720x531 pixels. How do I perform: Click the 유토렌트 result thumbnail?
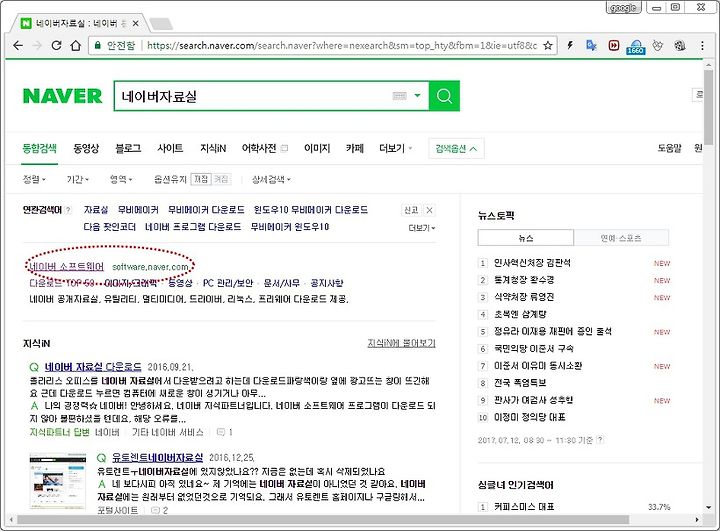(x=57, y=481)
